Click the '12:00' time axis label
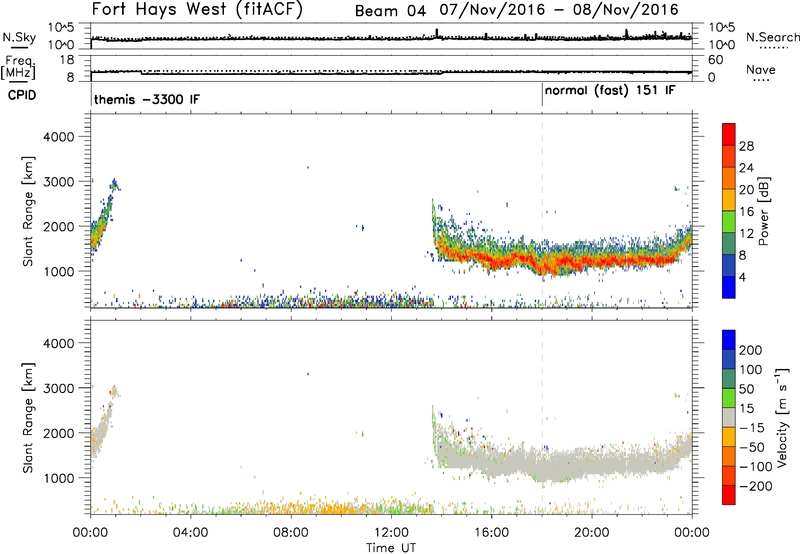 click(x=391, y=533)
